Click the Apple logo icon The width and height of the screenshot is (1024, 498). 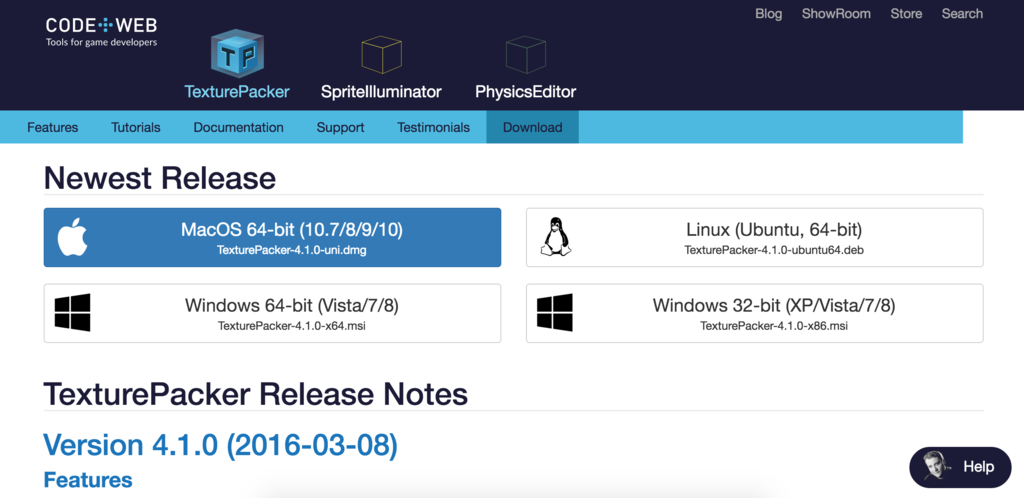click(x=72, y=237)
